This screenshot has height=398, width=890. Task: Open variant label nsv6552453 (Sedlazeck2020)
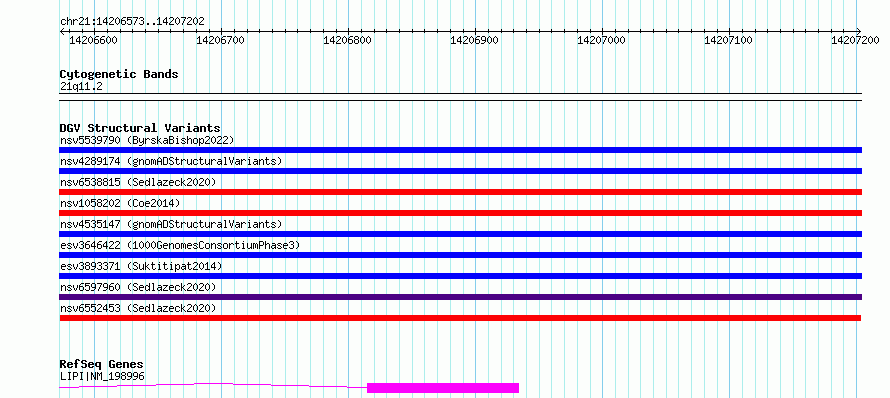(138, 308)
